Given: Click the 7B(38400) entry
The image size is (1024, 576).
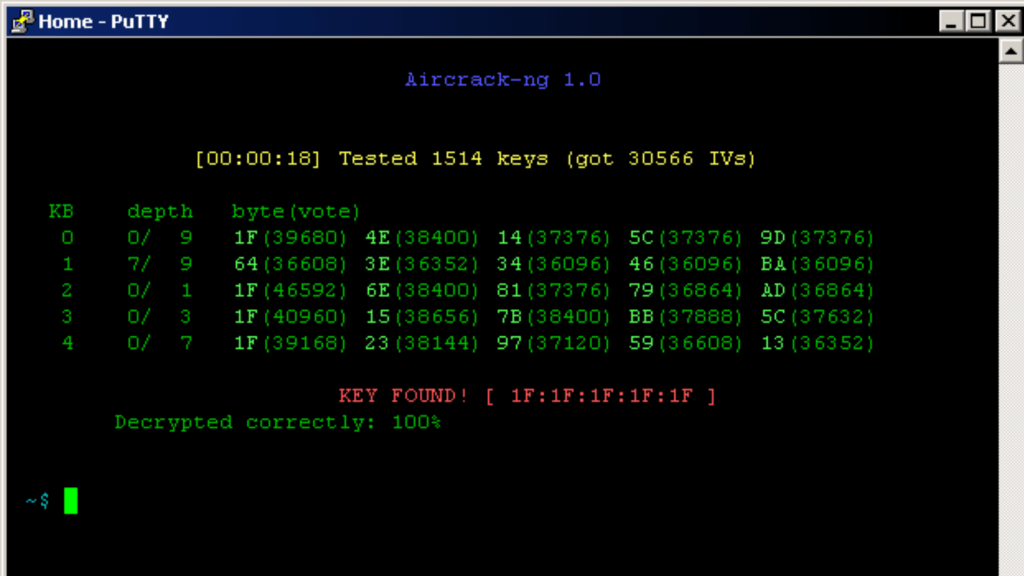Looking at the screenshot, I should coord(554,317).
